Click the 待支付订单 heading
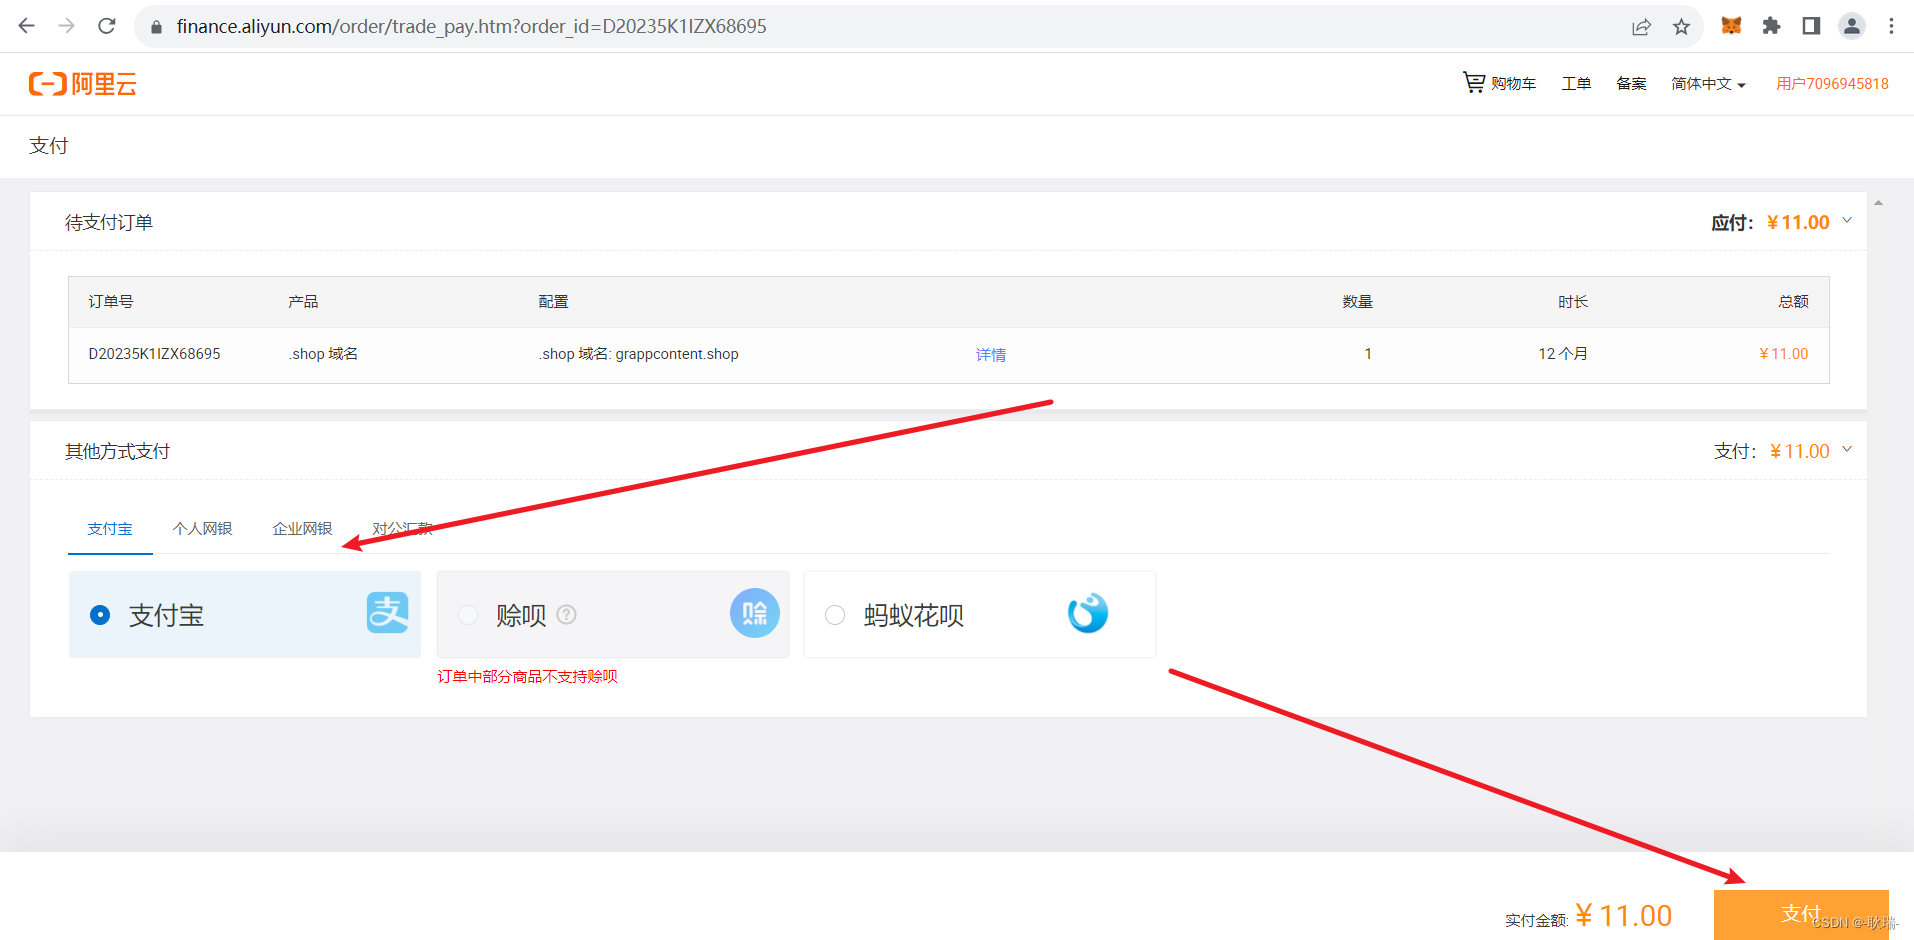This screenshot has height=940, width=1914. point(109,222)
